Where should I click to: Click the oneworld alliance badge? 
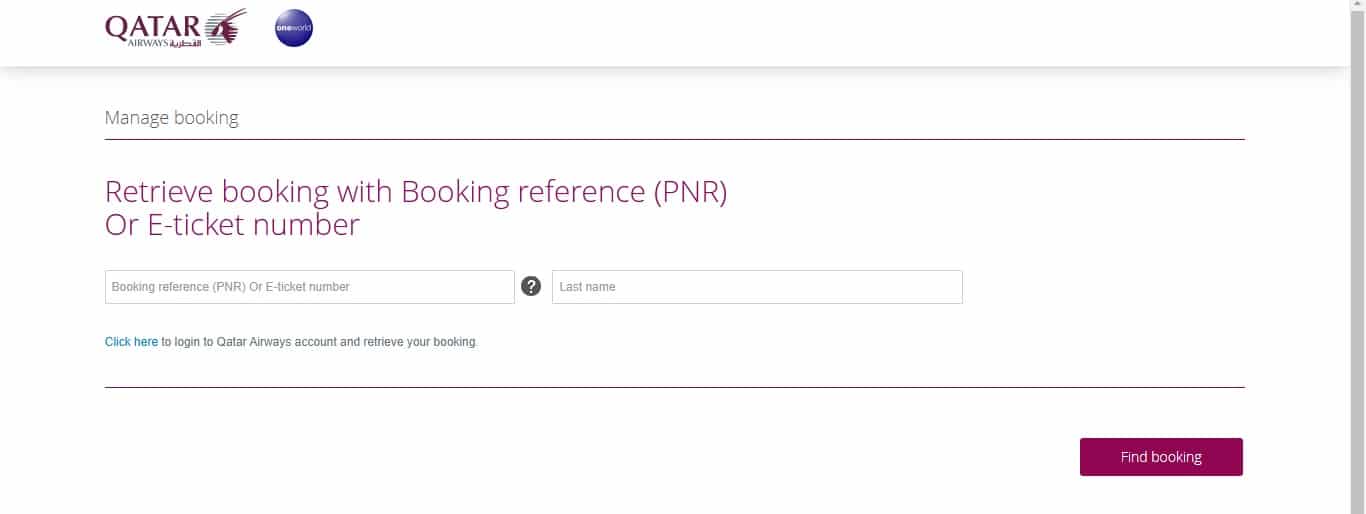(x=294, y=29)
